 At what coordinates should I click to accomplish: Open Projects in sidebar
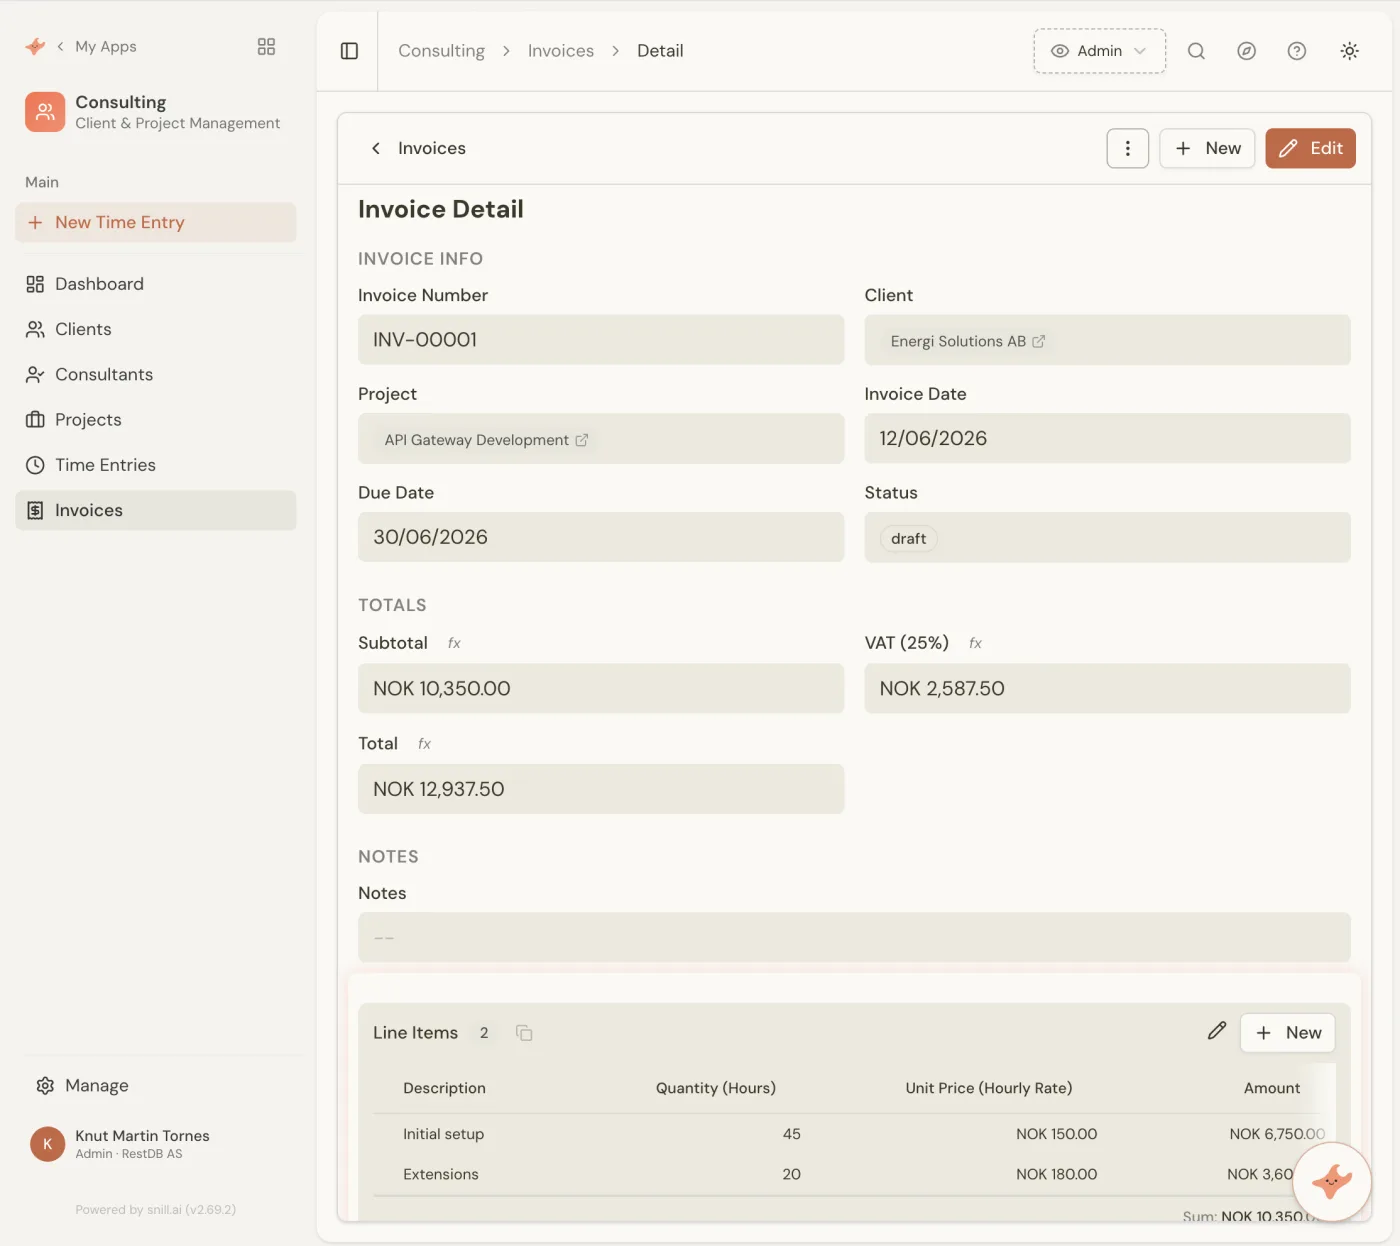click(x=156, y=420)
